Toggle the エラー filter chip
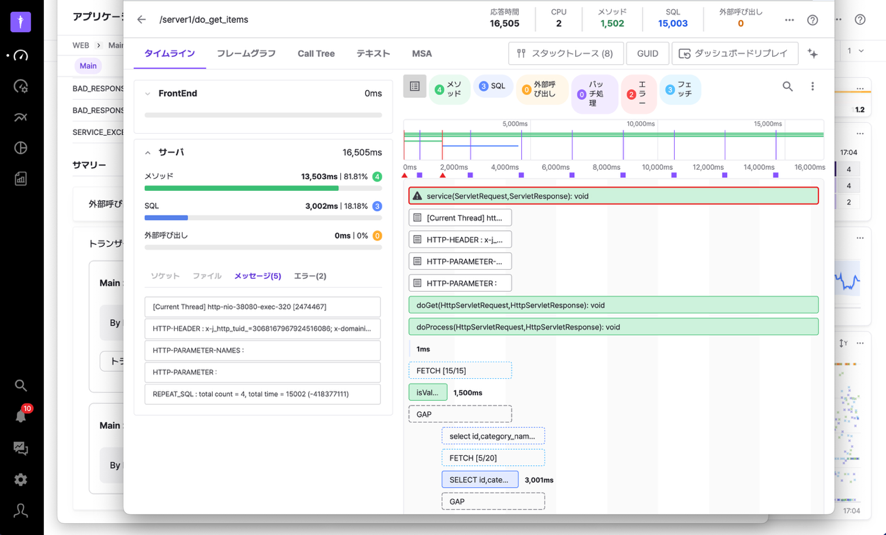The height and width of the screenshot is (535, 886). pos(638,94)
